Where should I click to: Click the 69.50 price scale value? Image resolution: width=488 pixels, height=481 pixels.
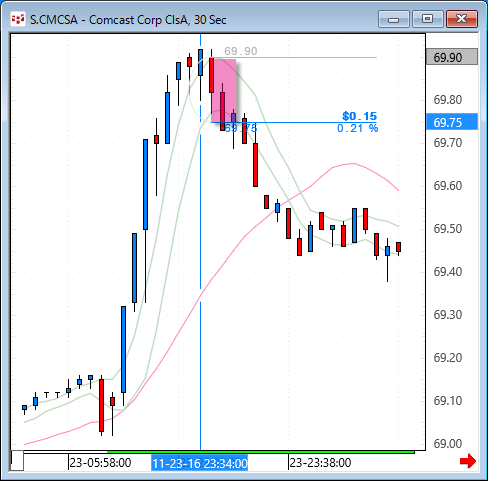pyautogui.click(x=448, y=229)
